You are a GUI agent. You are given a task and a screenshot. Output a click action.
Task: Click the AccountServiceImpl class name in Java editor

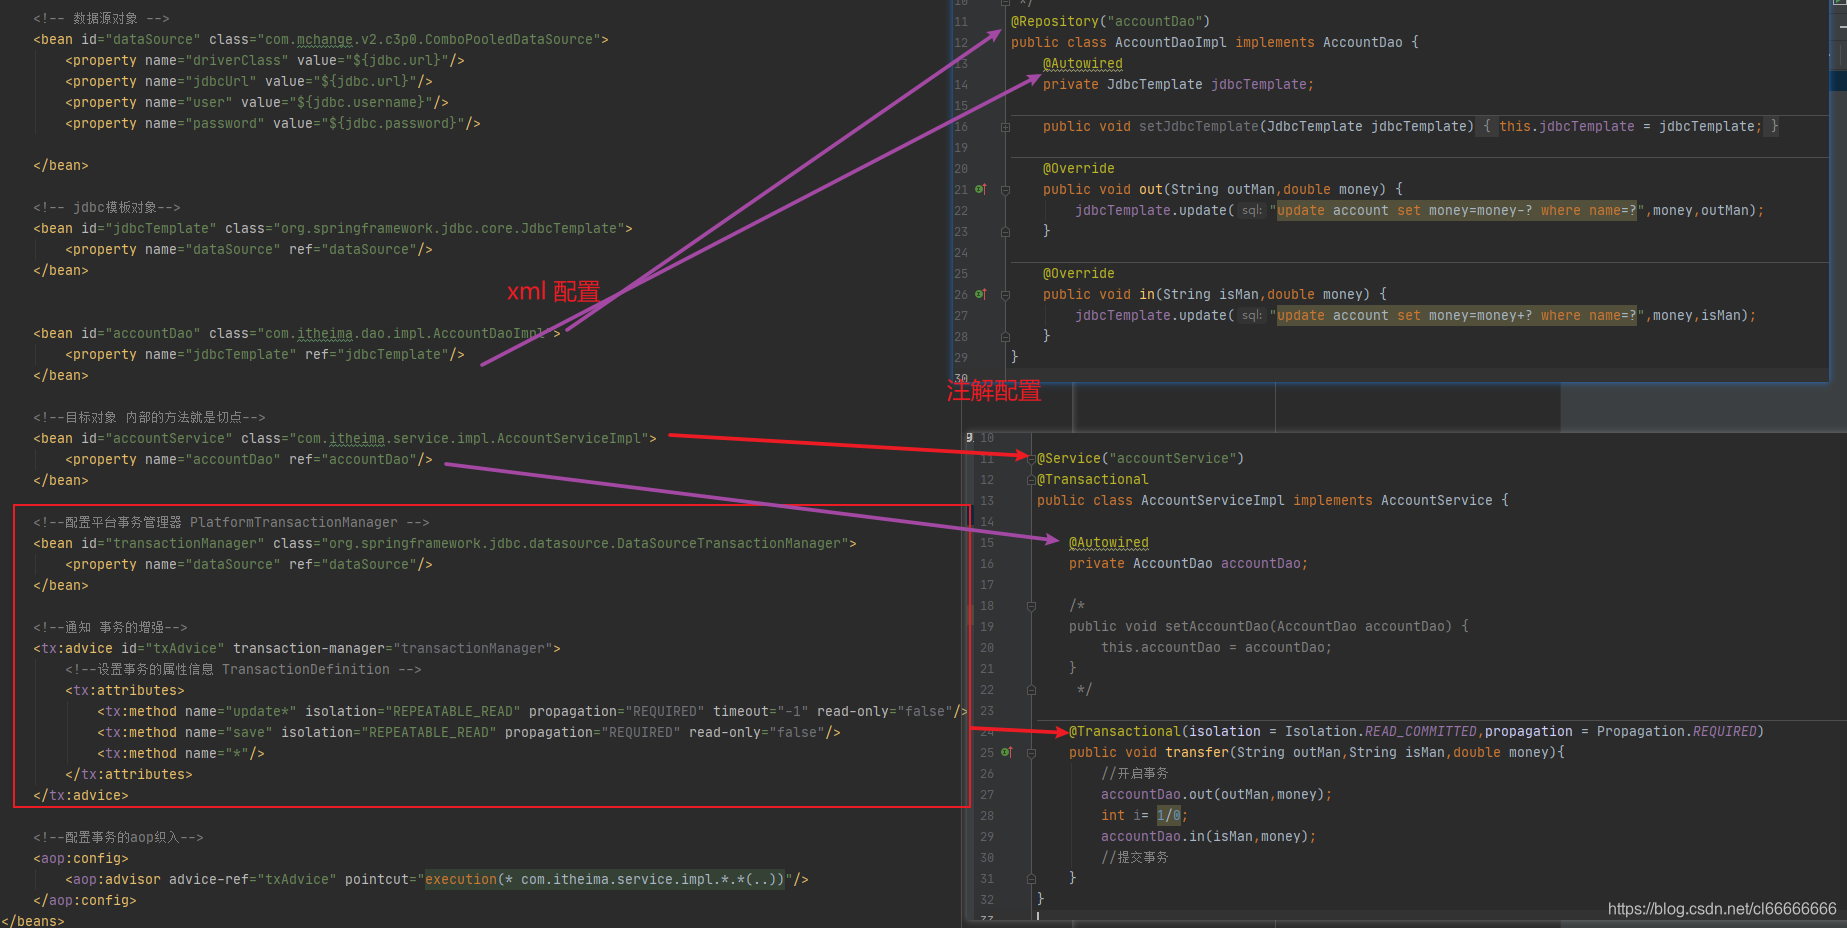[x=1213, y=500]
